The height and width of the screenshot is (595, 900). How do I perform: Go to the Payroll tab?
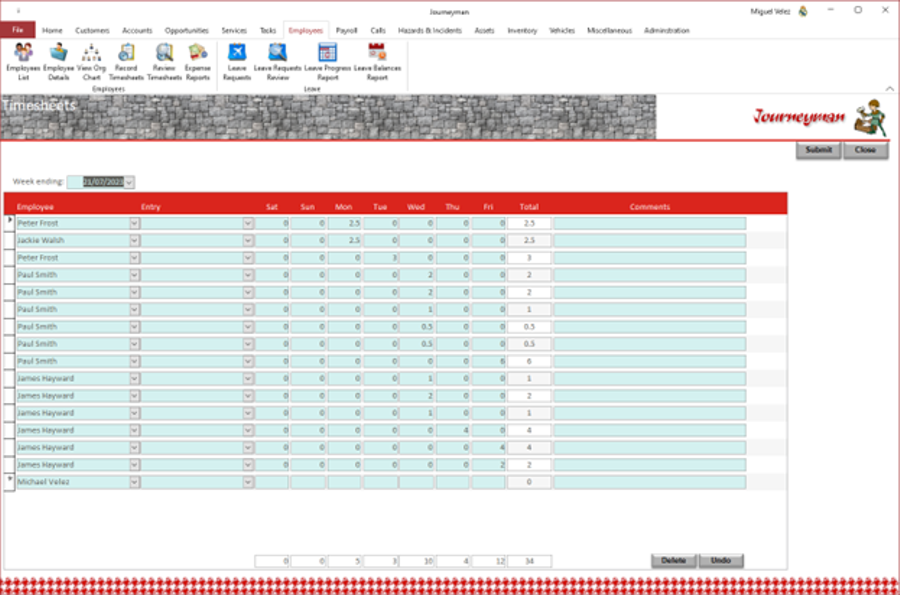pyautogui.click(x=346, y=30)
